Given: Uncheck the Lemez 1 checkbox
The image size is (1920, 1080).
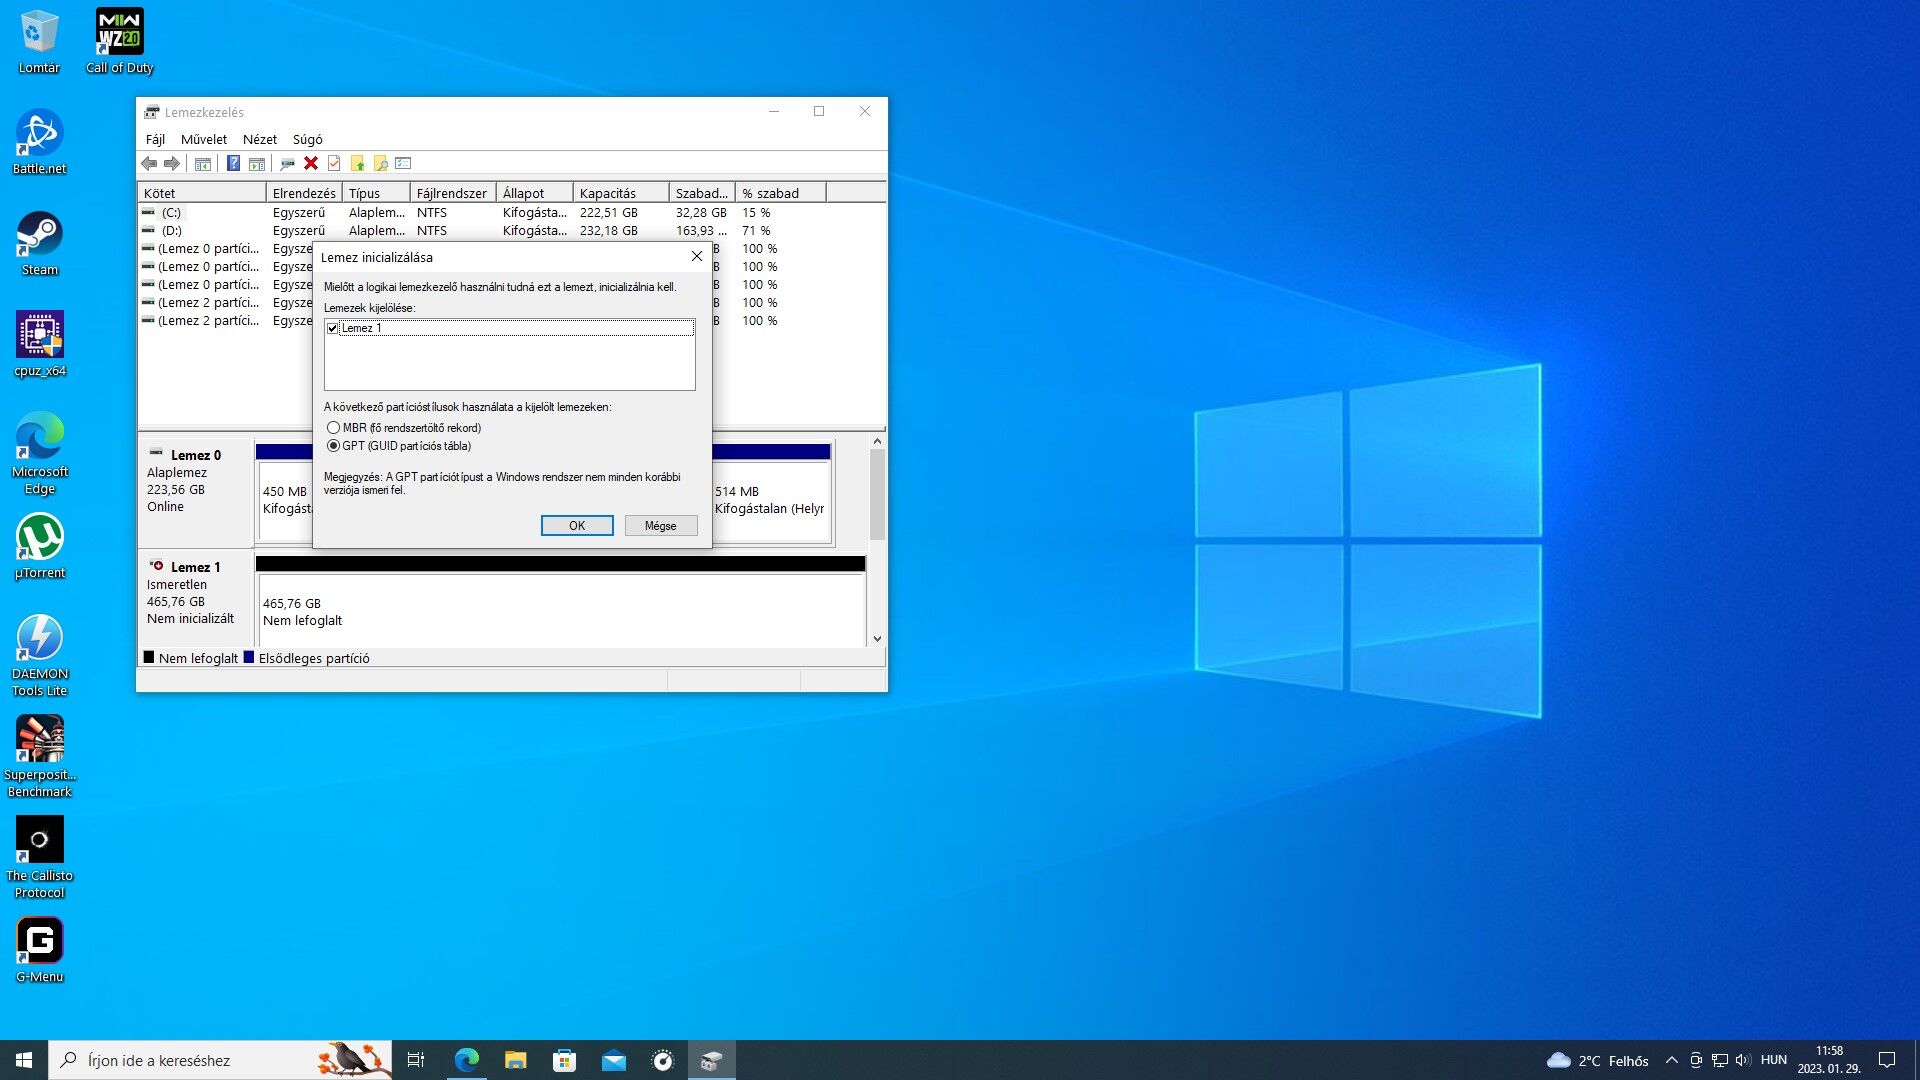Looking at the screenshot, I should click(333, 328).
